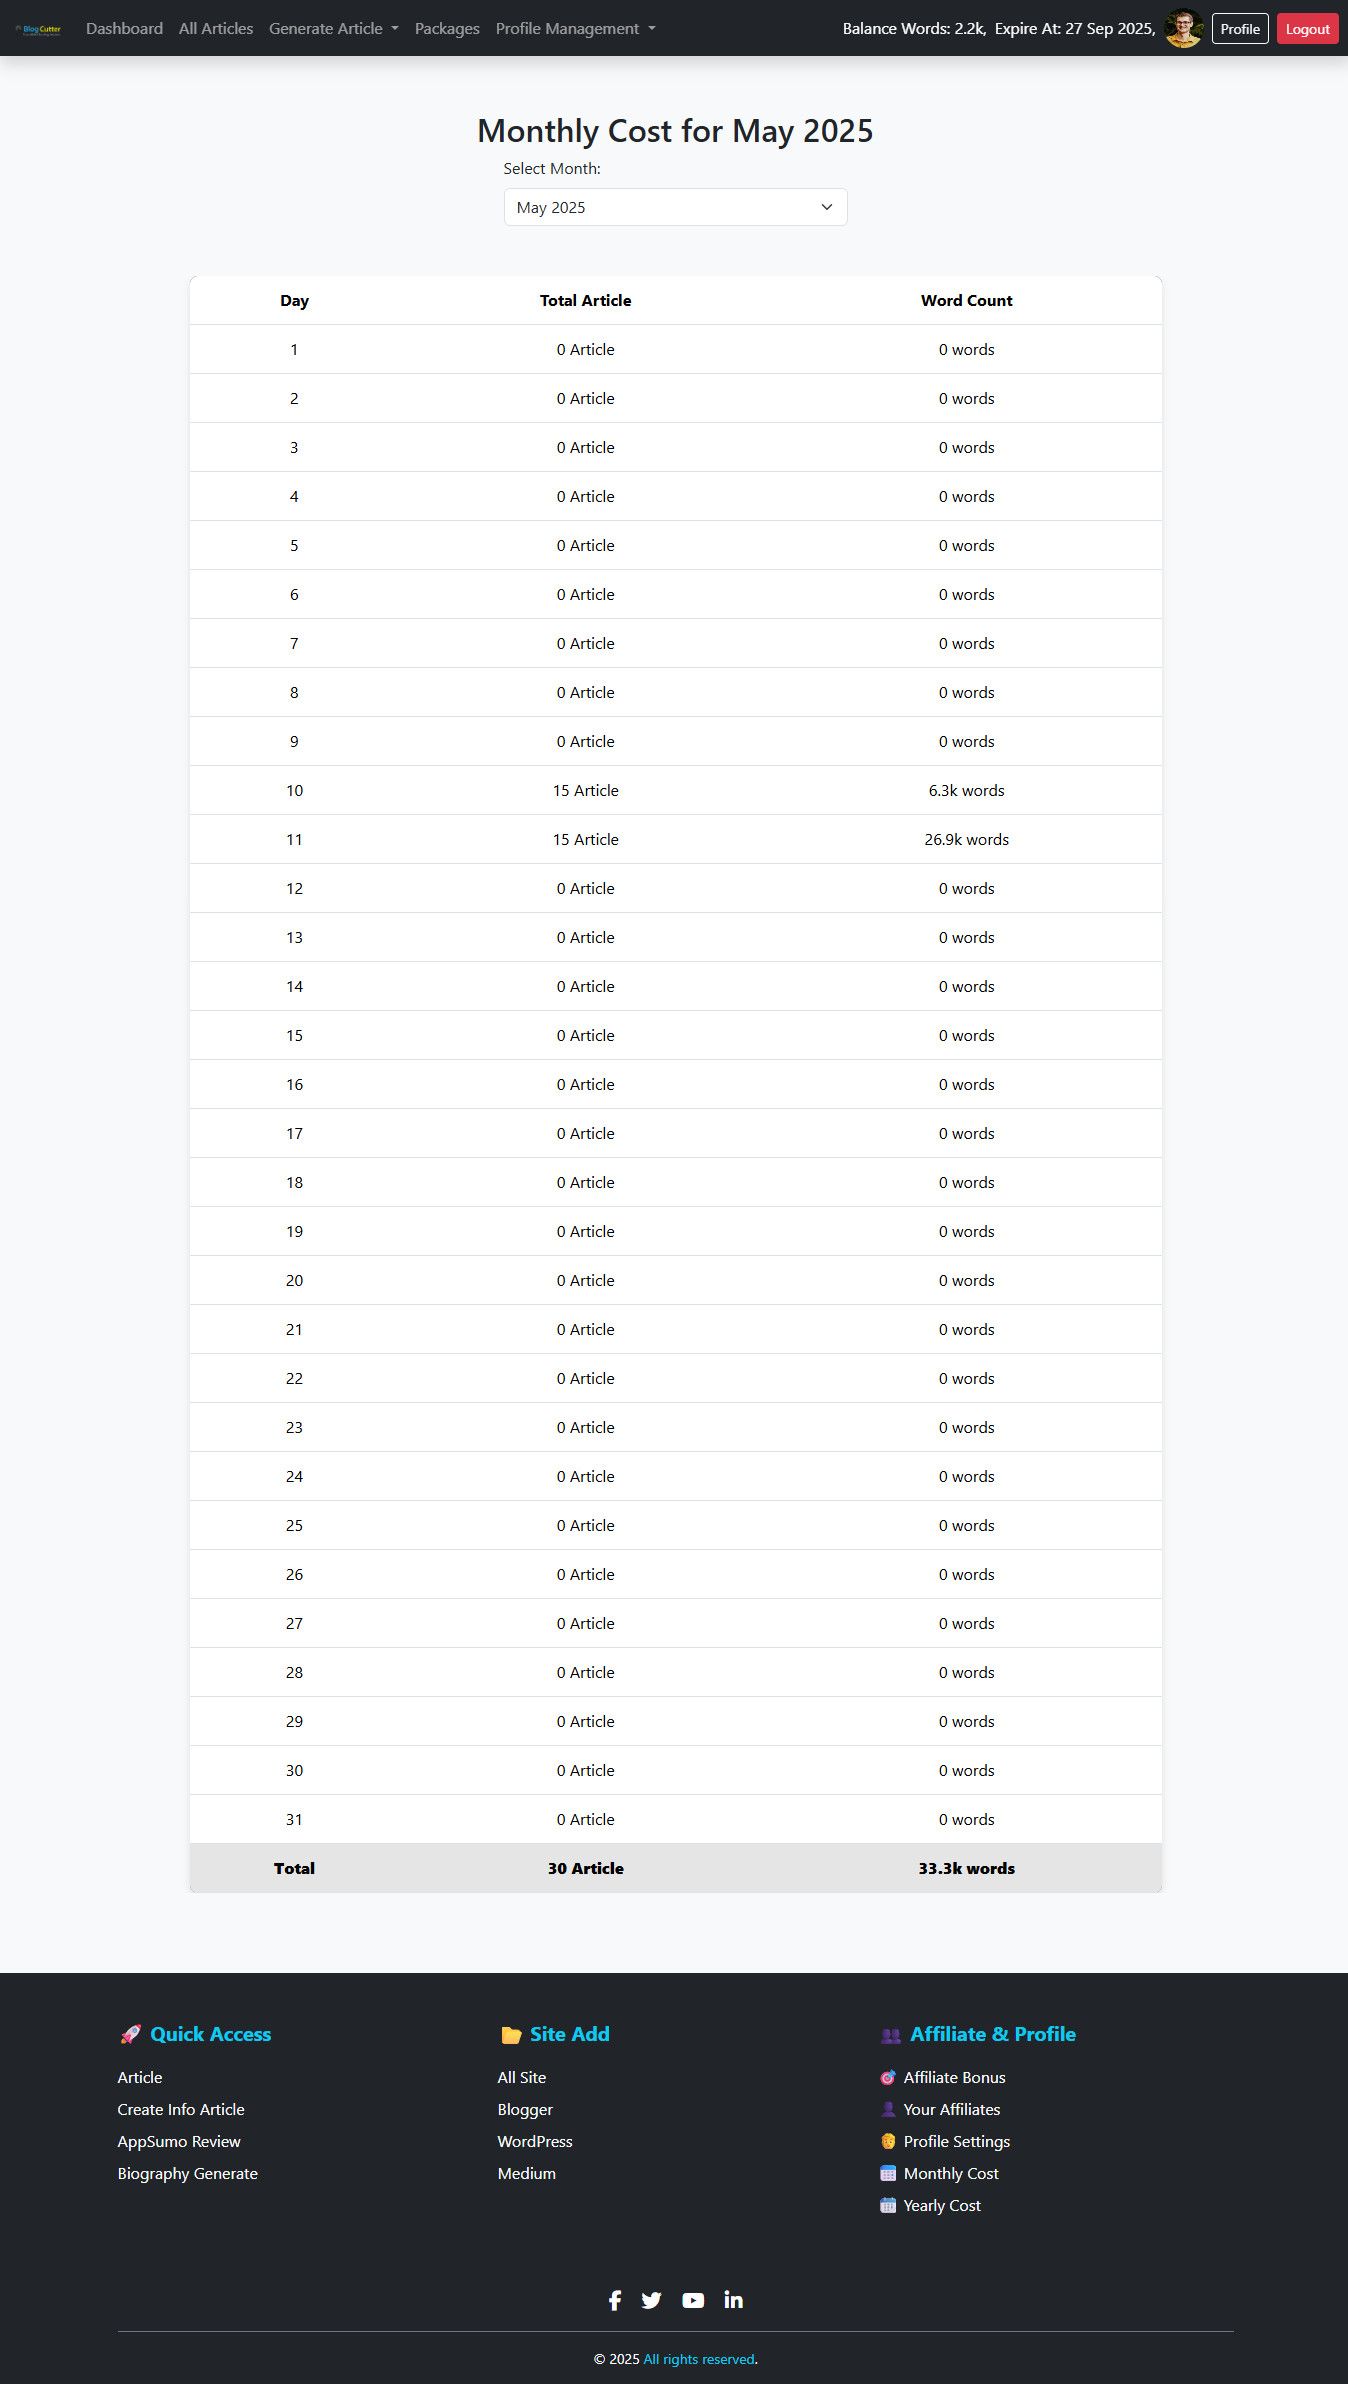Viewport: 1348px width, 2384px height.
Task: Open the LinkedIn social icon
Action: (733, 2300)
